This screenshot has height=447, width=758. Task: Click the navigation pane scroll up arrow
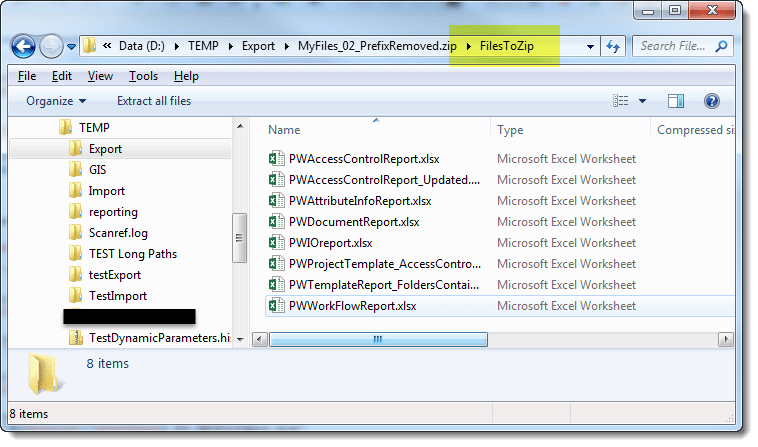pyautogui.click(x=240, y=127)
